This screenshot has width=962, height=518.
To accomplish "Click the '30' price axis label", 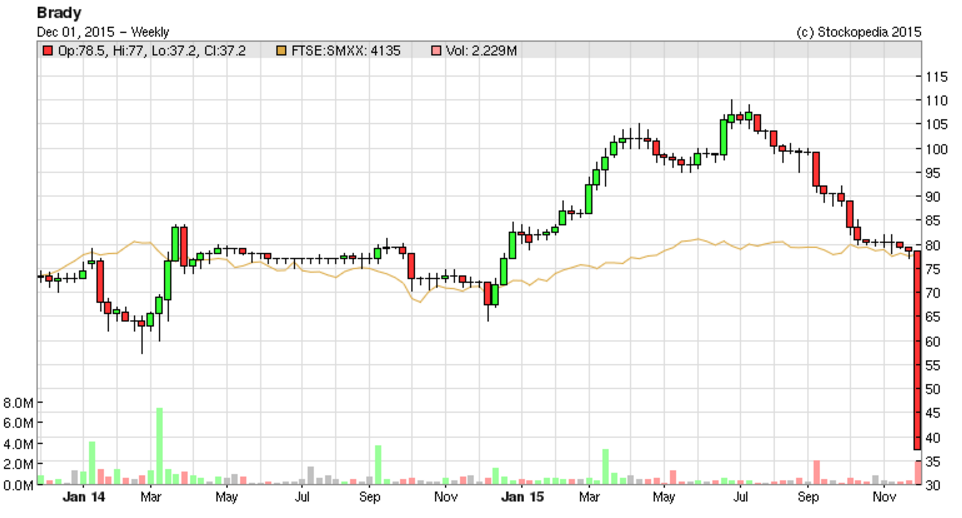I will click(x=933, y=485).
